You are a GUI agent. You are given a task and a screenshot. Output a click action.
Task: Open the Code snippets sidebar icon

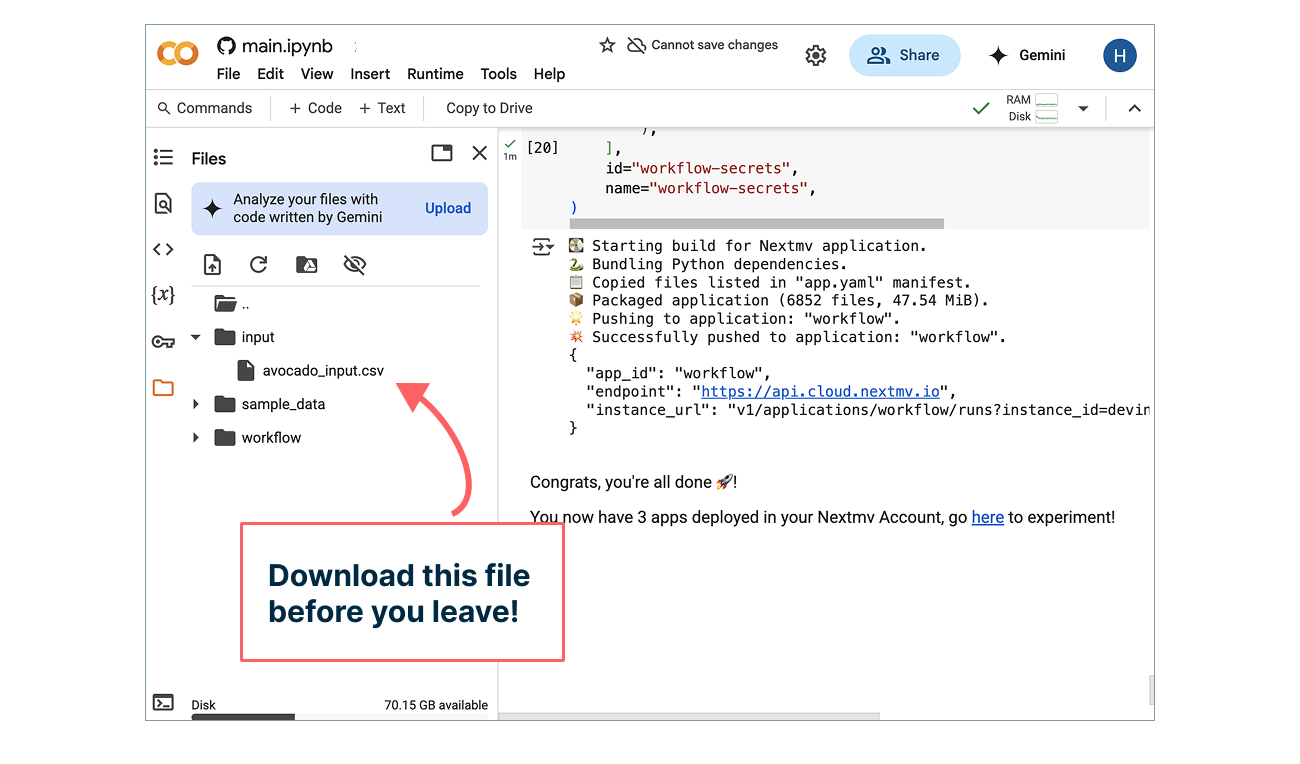click(163, 249)
